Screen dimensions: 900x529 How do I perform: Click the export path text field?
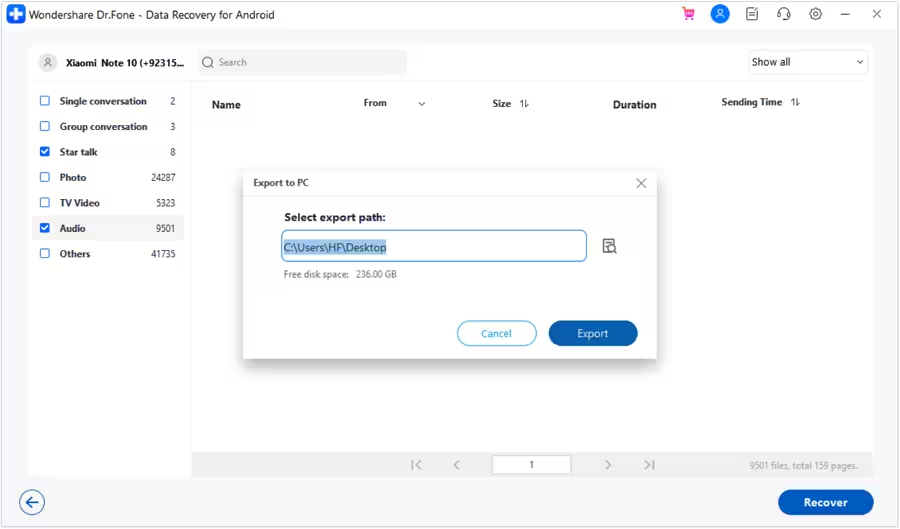[x=433, y=246]
